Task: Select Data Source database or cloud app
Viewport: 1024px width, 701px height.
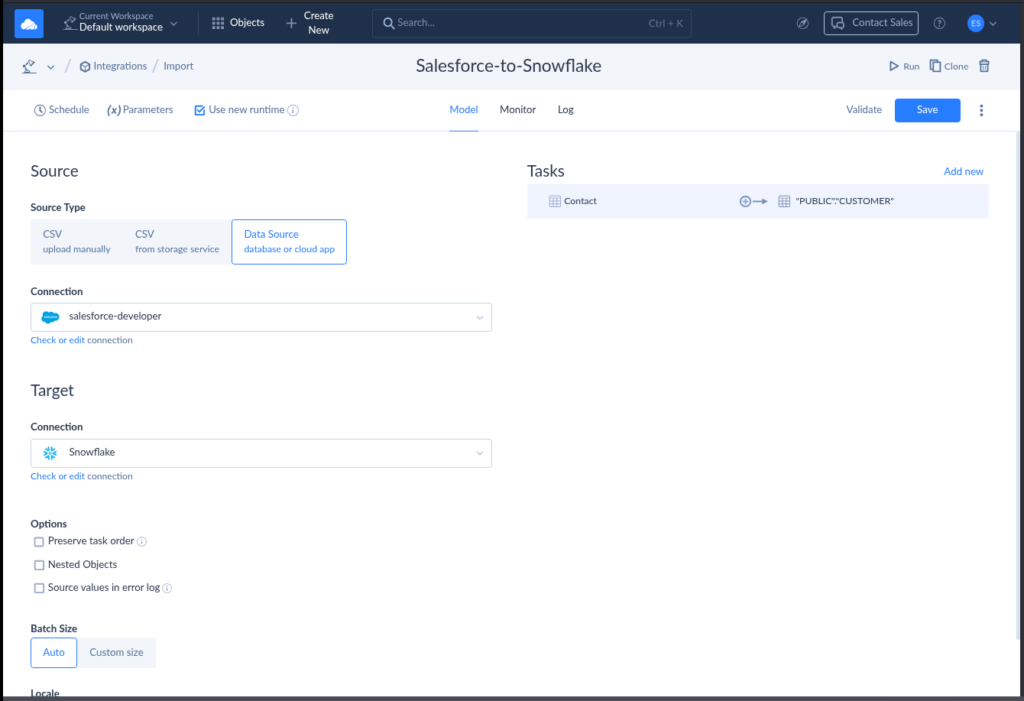Action: tap(289, 242)
